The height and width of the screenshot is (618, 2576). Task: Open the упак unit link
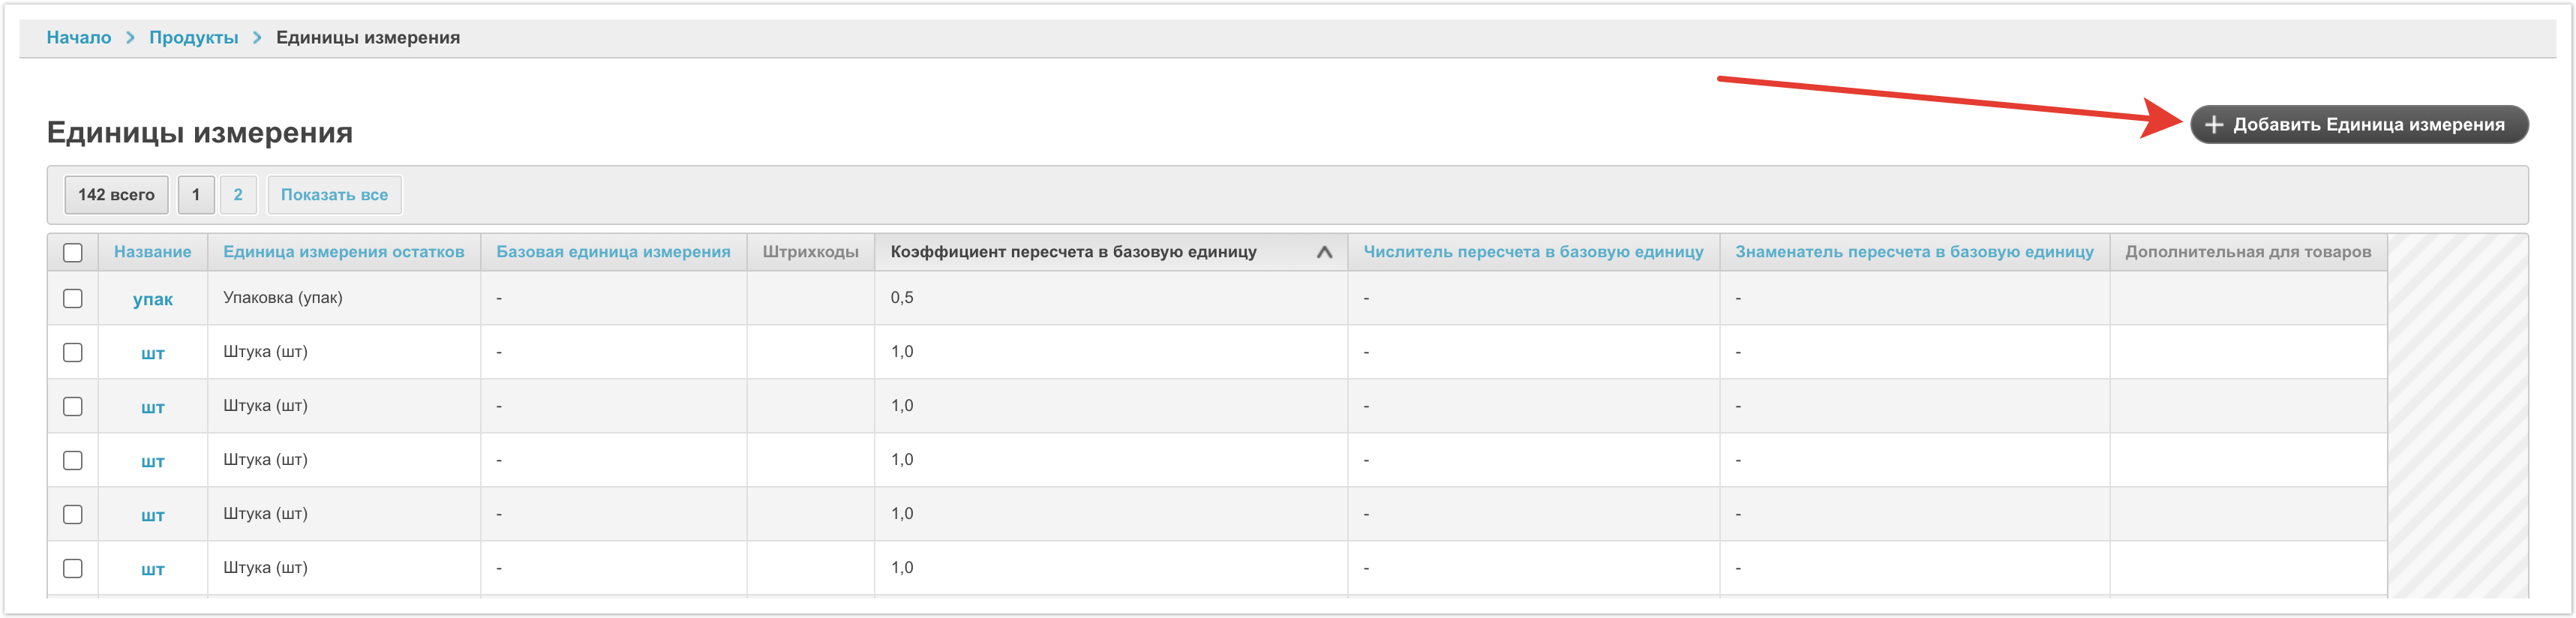(x=152, y=300)
